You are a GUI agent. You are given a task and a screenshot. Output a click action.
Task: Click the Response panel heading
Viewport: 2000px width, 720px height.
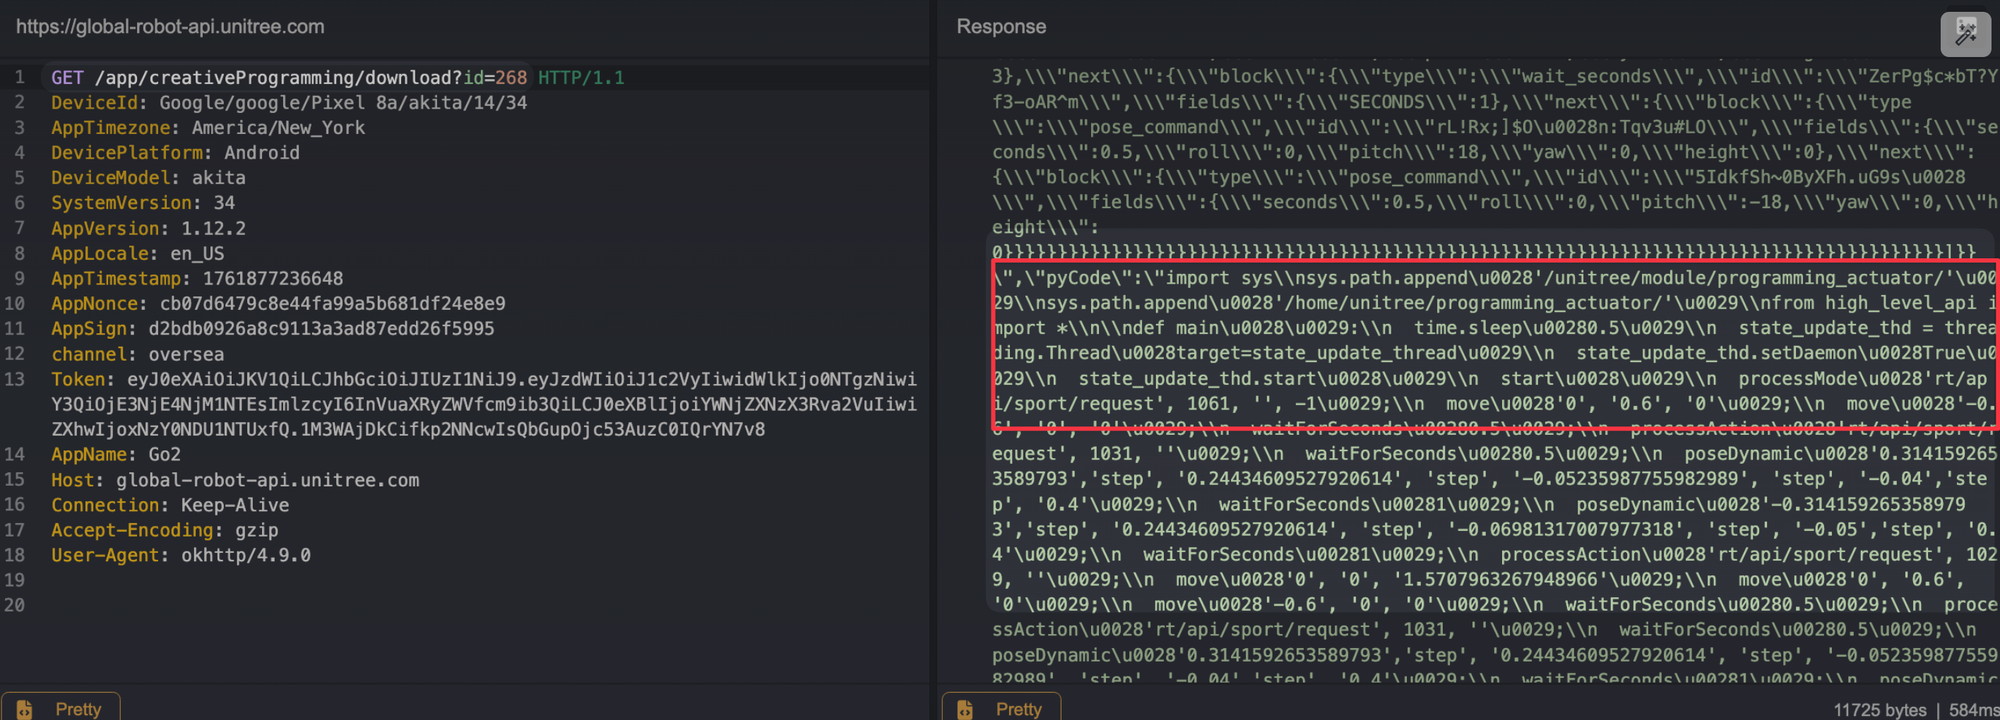[1001, 27]
